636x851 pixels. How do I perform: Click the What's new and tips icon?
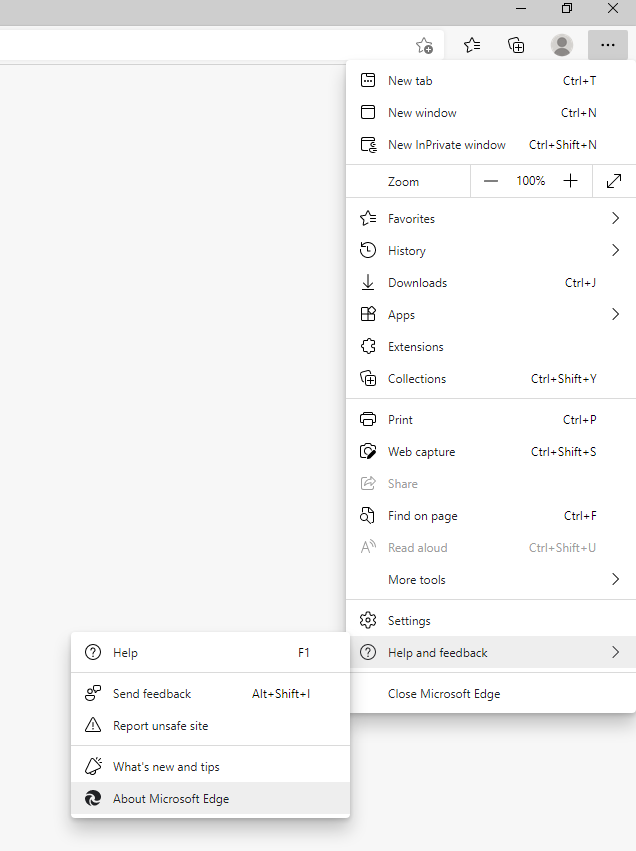93,766
